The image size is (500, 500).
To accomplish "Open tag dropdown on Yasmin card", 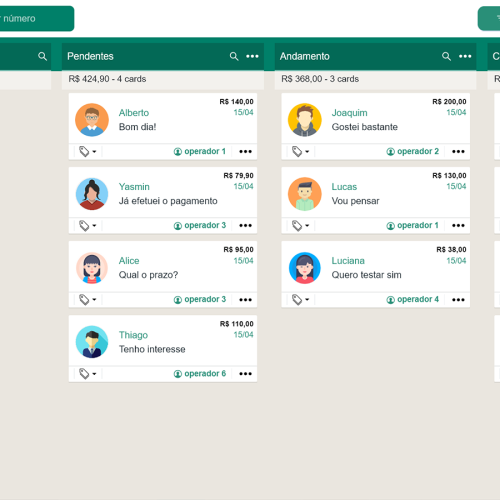I will (x=88, y=226).
